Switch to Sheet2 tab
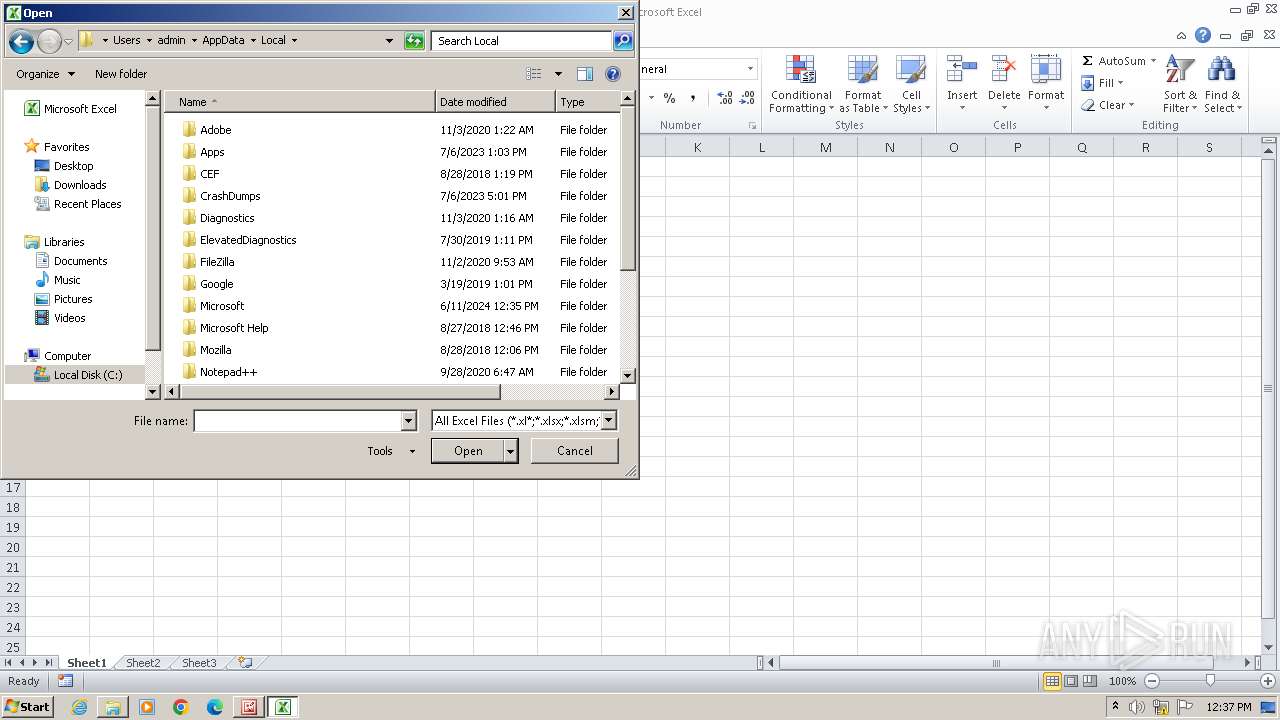 pos(142,662)
